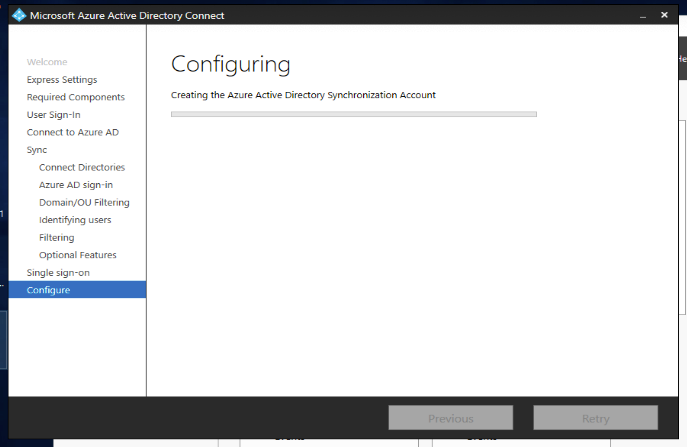Click the configuration progress bar
687x447 pixels.
(x=354, y=114)
